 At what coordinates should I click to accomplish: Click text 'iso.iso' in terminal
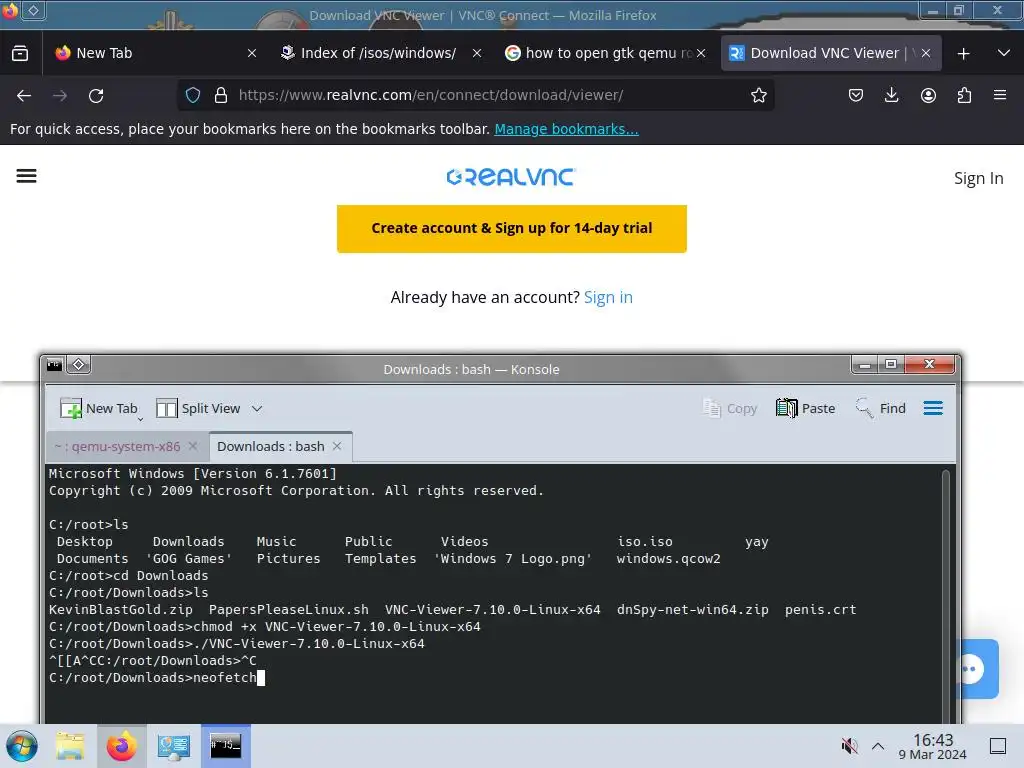click(645, 541)
